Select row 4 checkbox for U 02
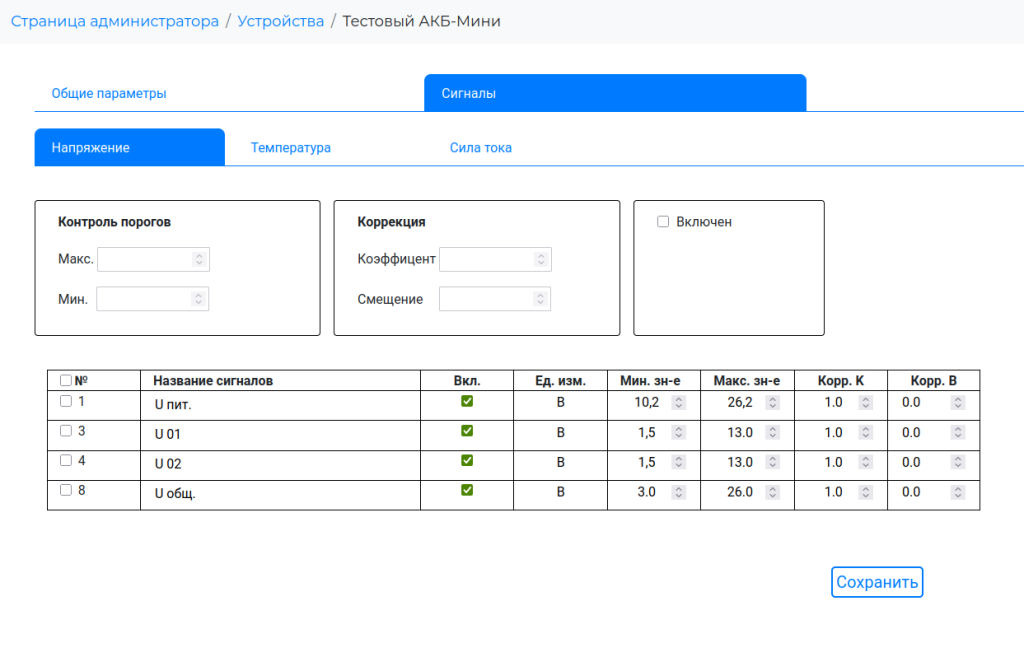Image resolution: width=1024 pixels, height=657 pixels. click(x=66, y=460)
